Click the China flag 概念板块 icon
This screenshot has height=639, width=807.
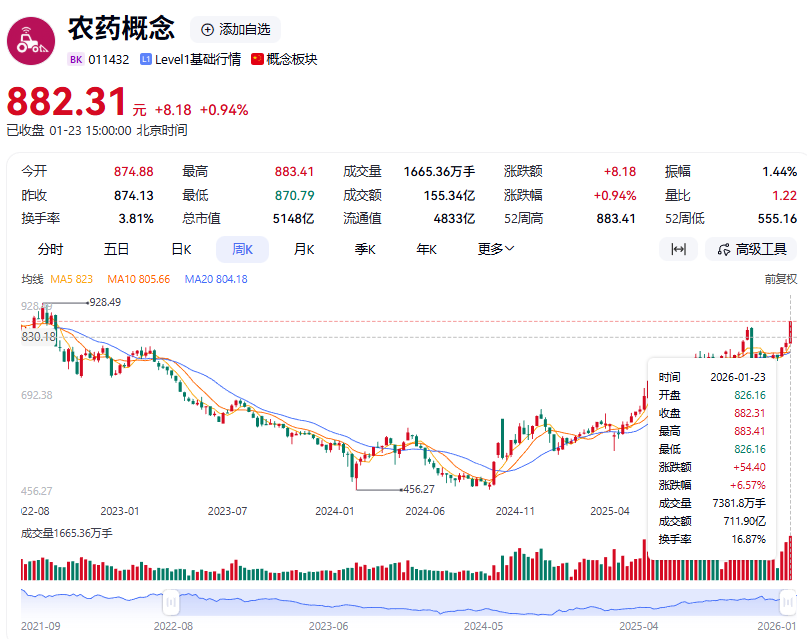pyautogui.click(x=258, y=59)
